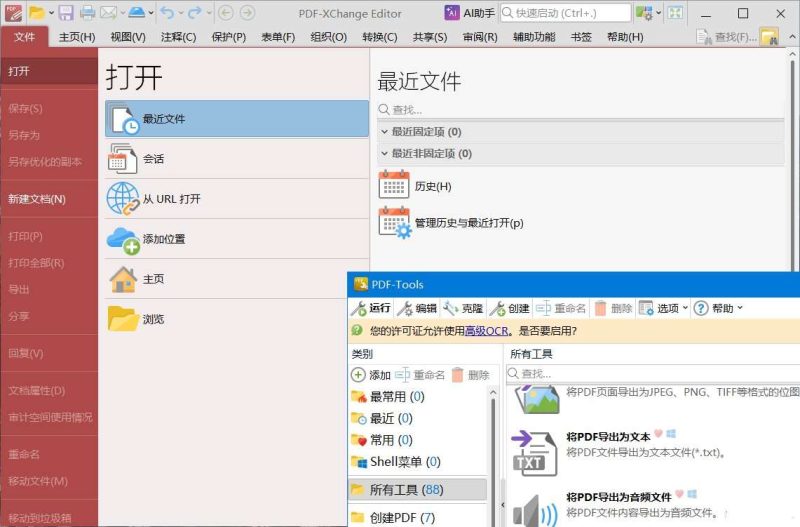Open 管理历史与最近打开(p)

[x=451, y=223]
